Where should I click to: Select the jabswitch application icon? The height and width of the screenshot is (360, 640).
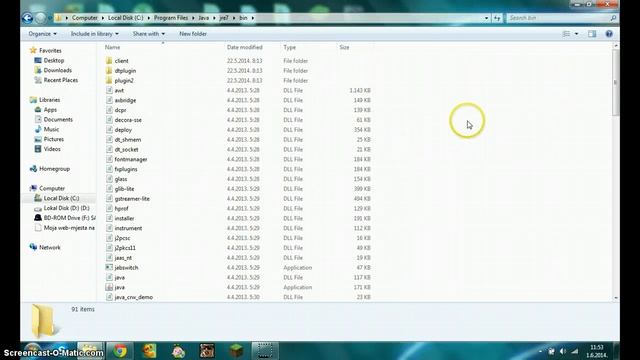(109, 267)
